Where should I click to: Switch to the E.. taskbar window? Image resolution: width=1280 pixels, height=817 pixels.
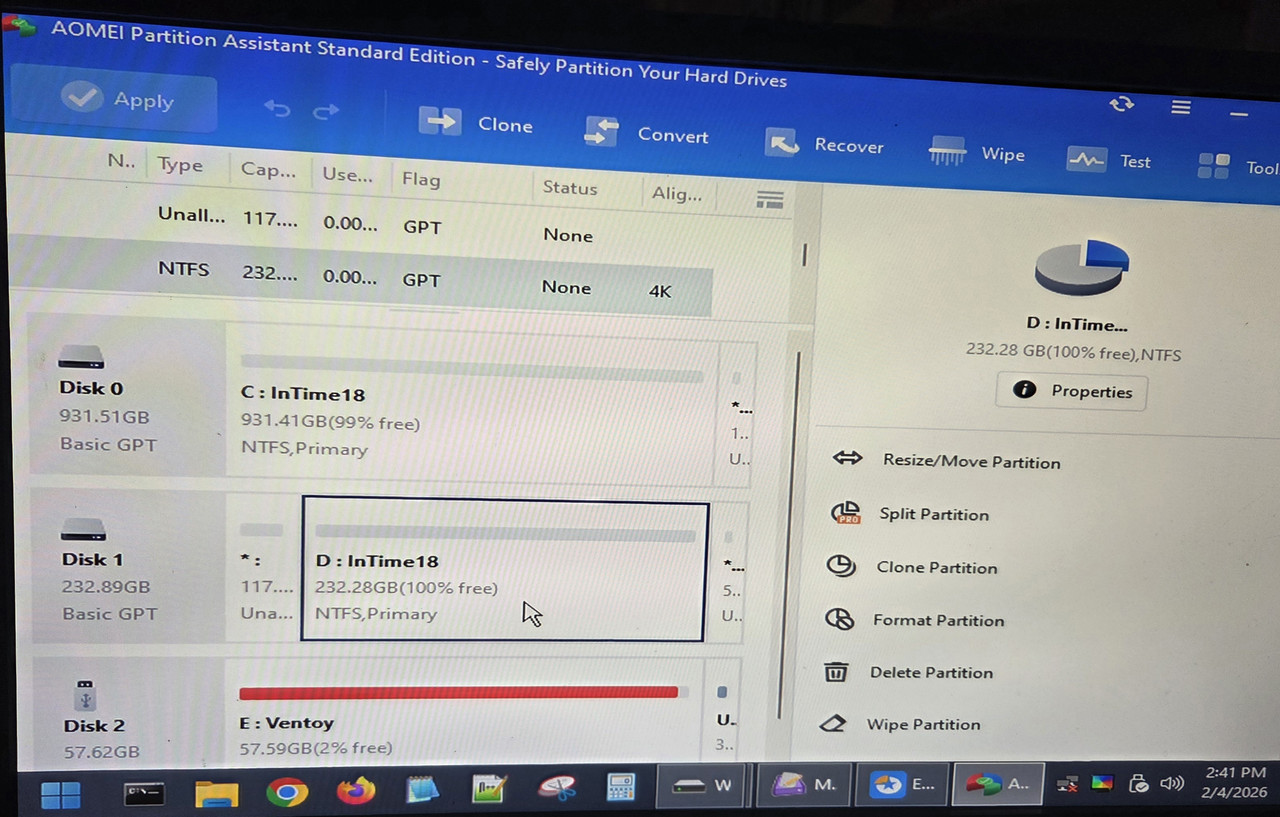[901, 784]
